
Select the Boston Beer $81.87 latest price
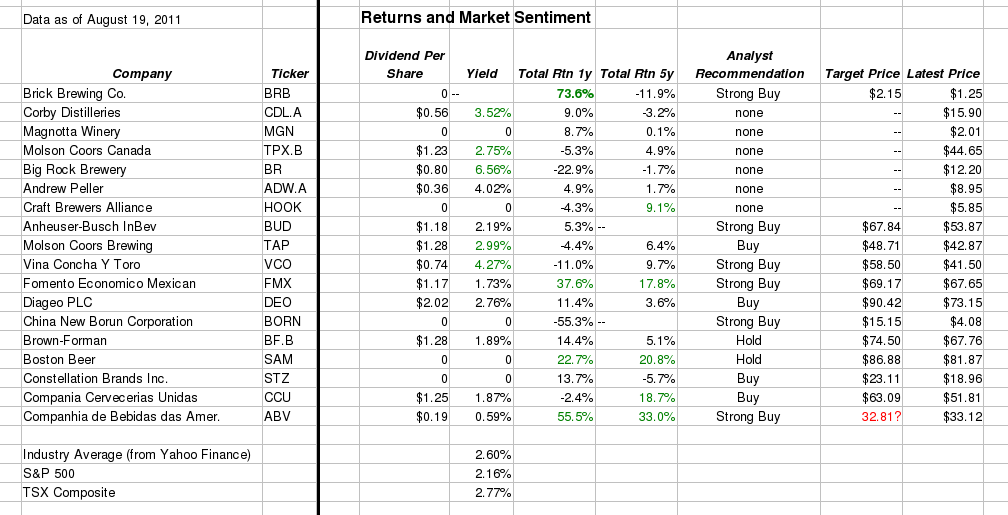pos(961,360)
